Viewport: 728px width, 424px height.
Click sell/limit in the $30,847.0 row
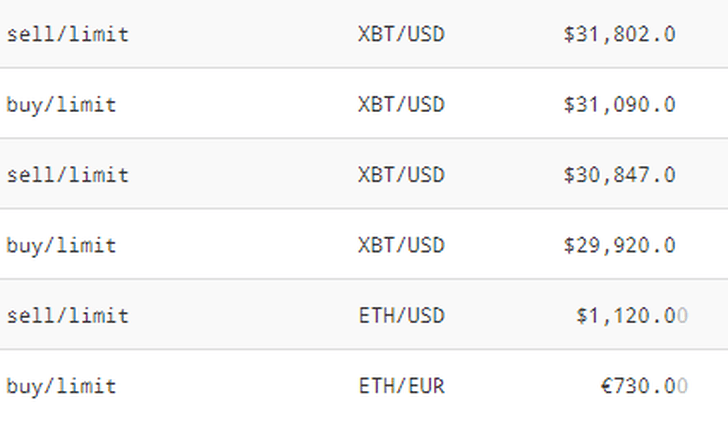click(68, 176)
